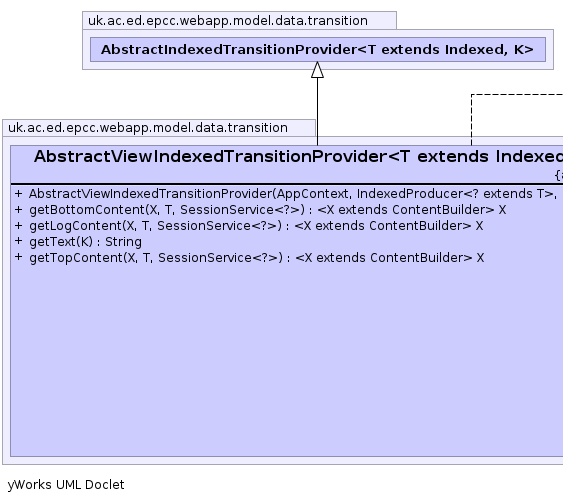Screen dimensions: 563x502
Task: Click the dashed dependency line
Action: click(471, 118)
